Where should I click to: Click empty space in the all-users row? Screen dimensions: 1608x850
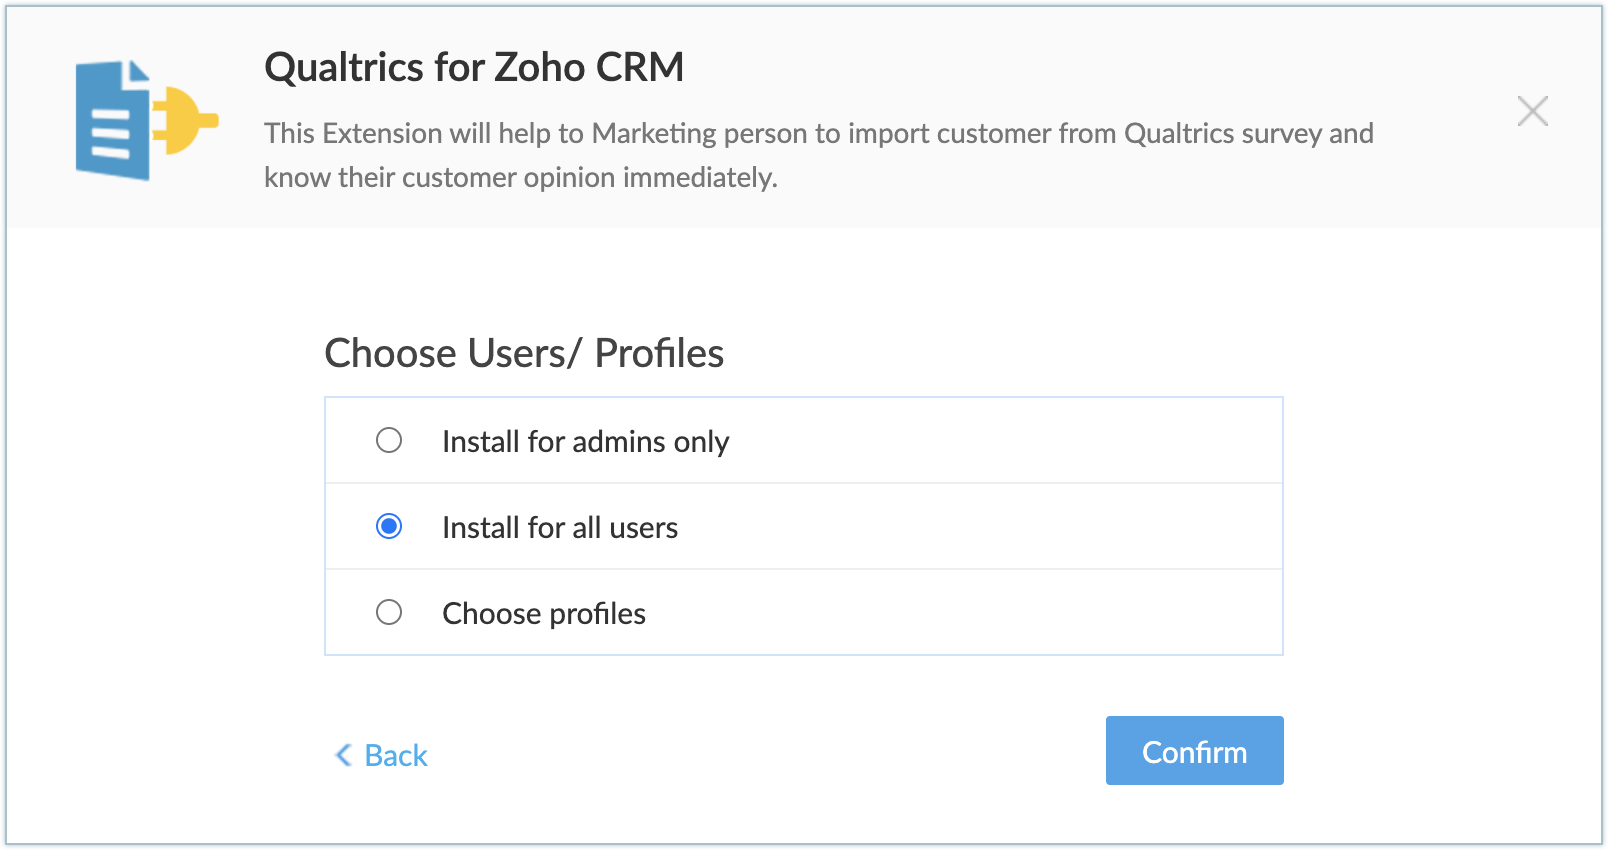pyautogui.click(x=1000, y=527)
